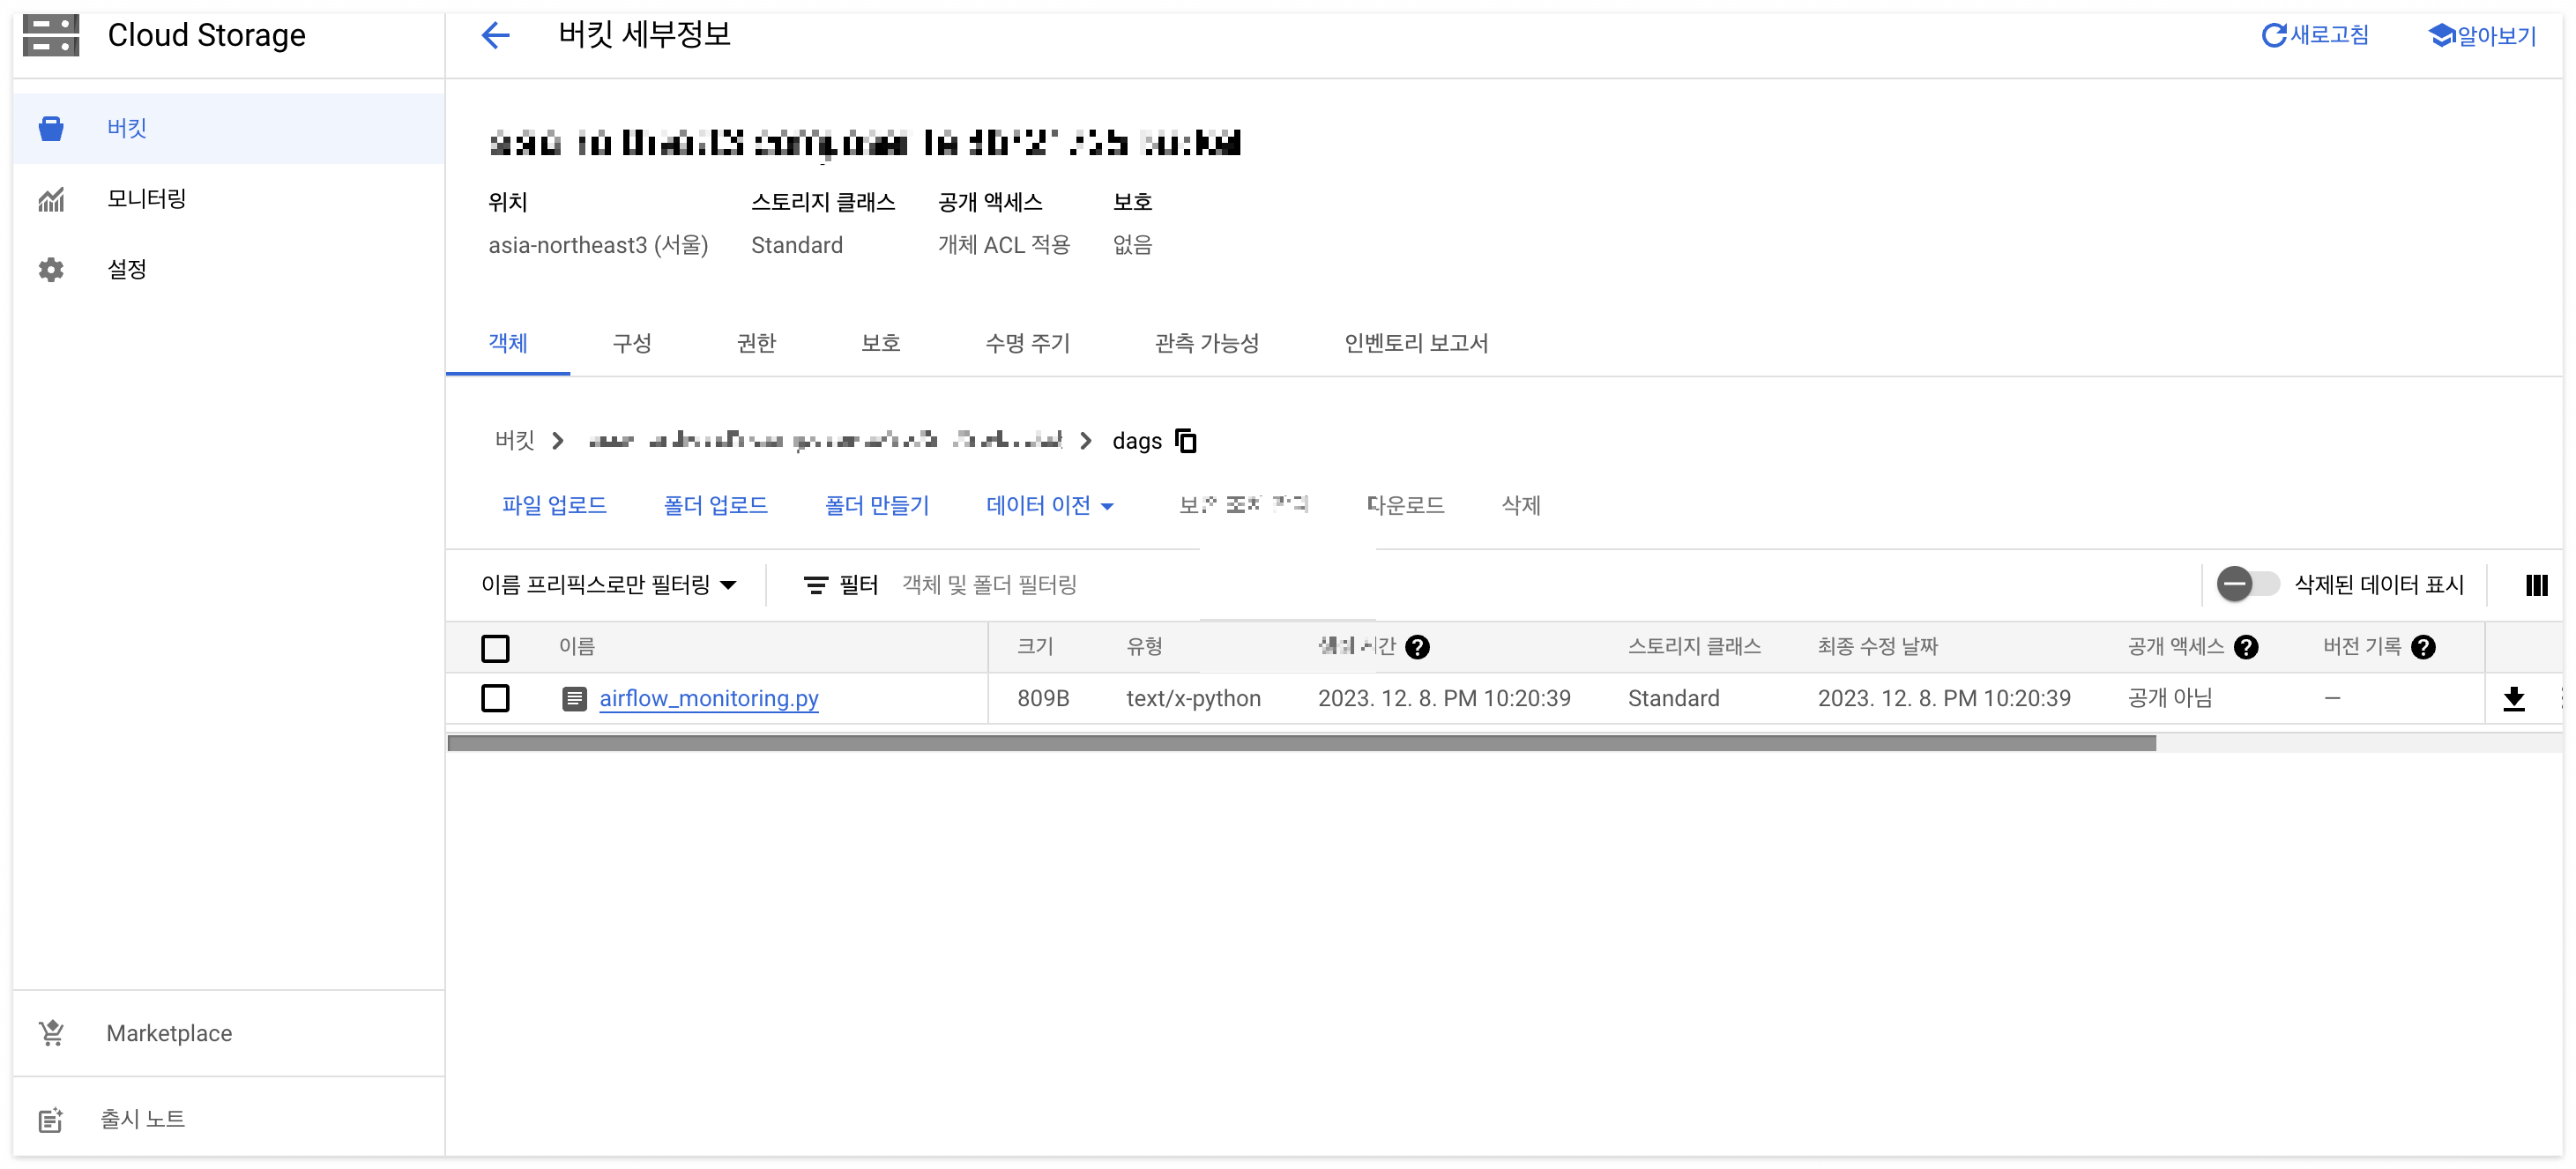Expand the 데이터 이전 dropdown
This screenshot has height=1169, width=2576.
1049,506
